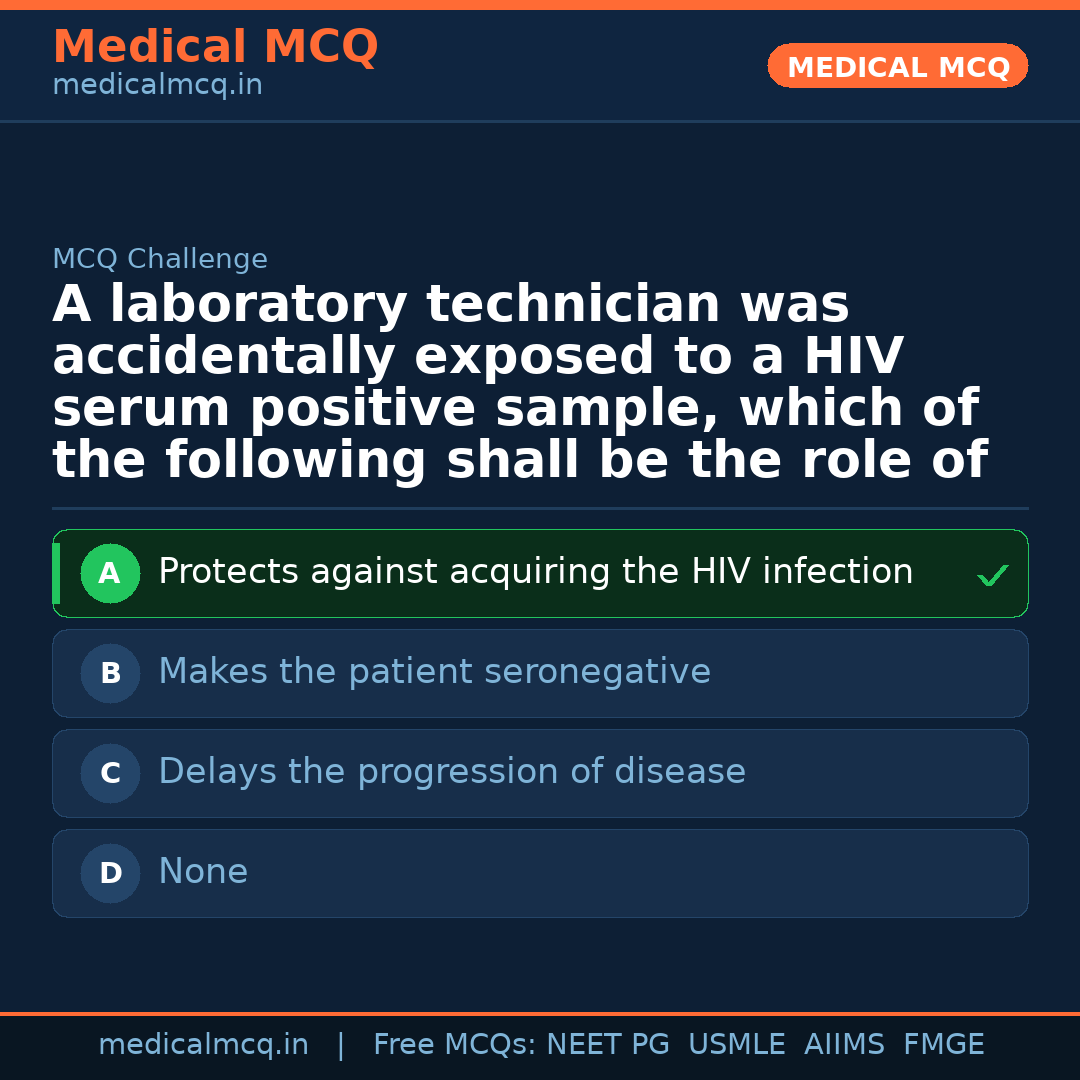The width and height of the screenshot is (1080, 1080).
Task: Click the green A option circle
Action: 110,574
